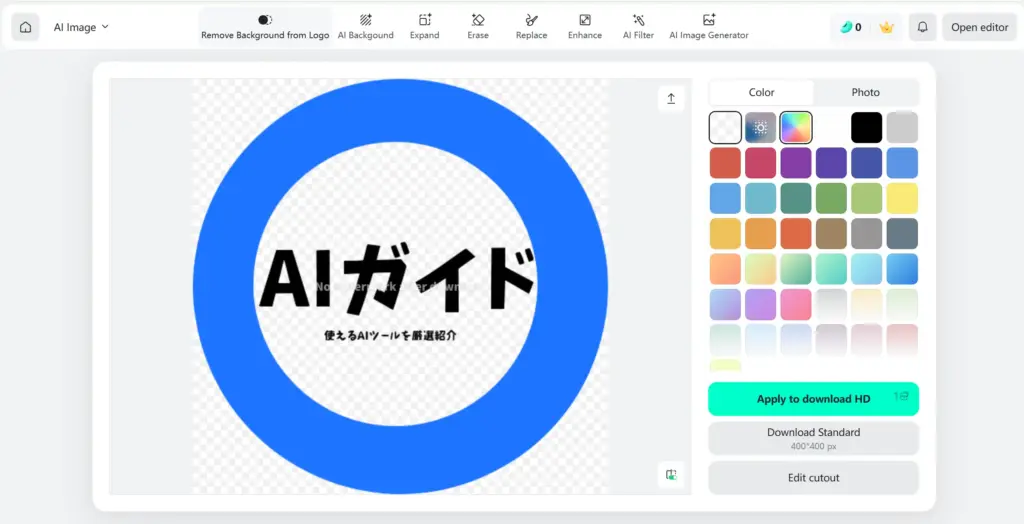Select the Enhance tool

585,27
